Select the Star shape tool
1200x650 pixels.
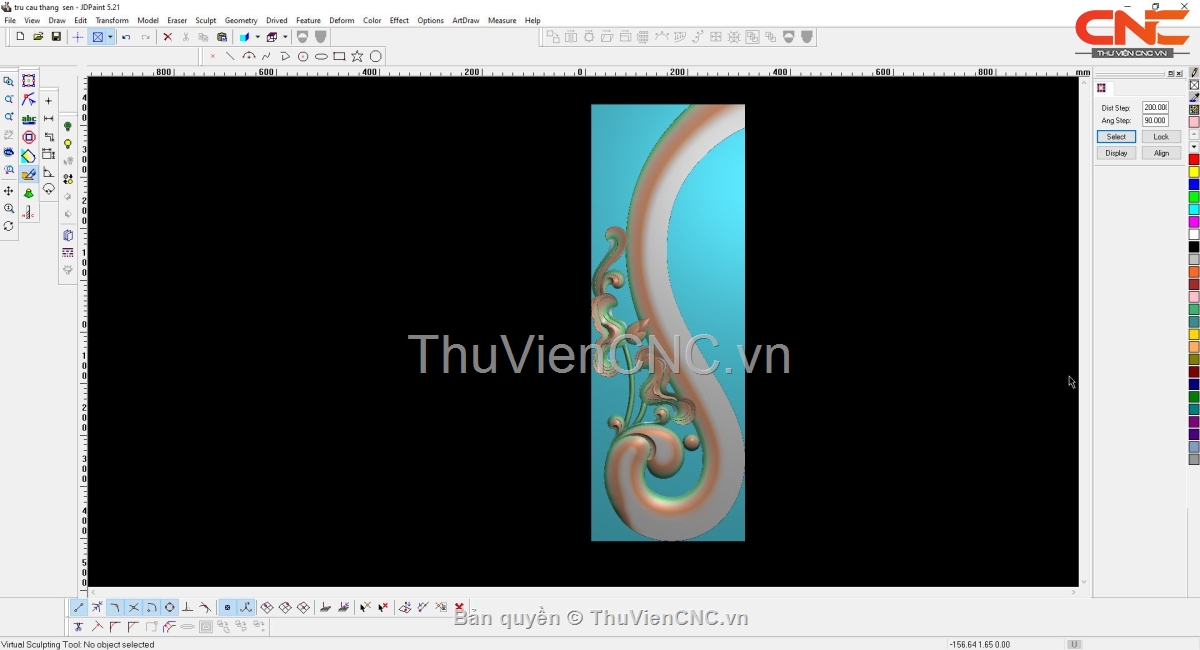[x=357, y=56]
